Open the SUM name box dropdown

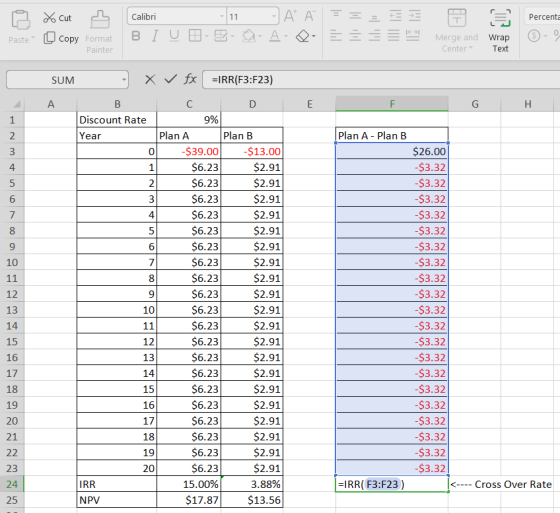click(x=124, y=80)
